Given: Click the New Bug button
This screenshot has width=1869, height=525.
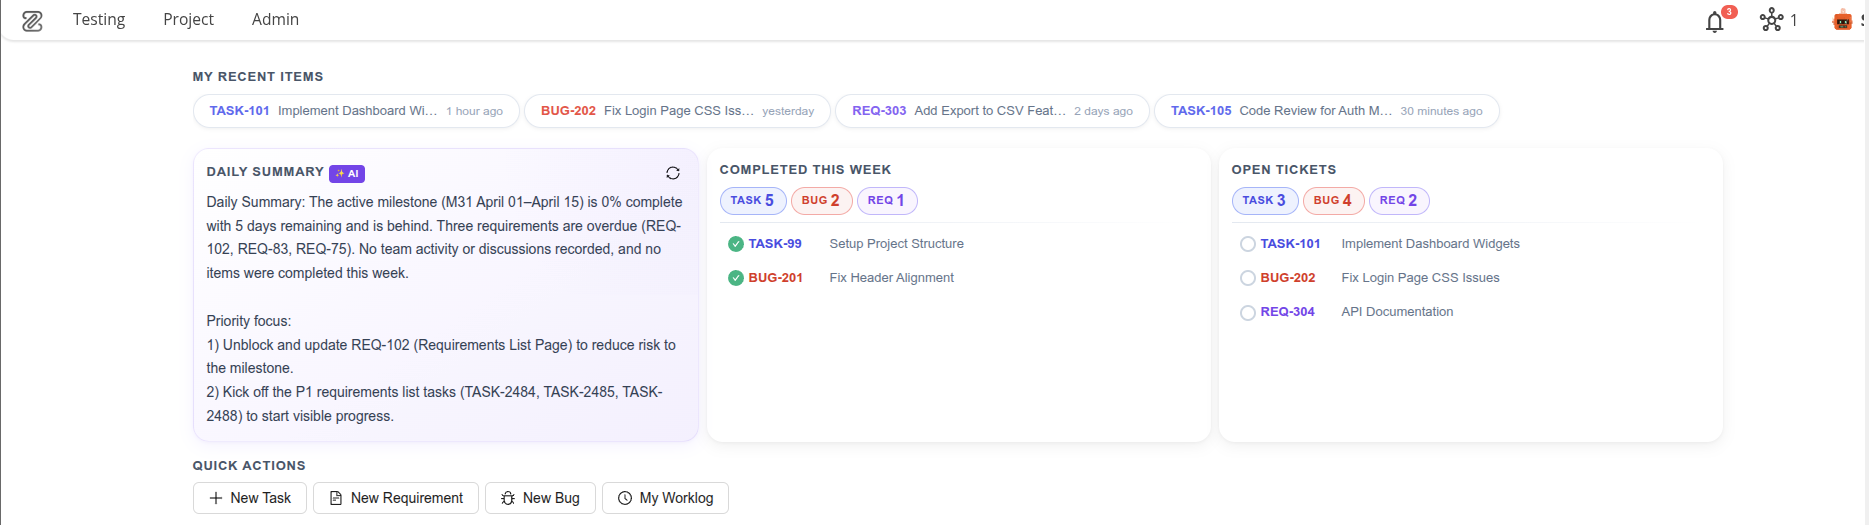Looking at the screenshot, I should point(540,498).
